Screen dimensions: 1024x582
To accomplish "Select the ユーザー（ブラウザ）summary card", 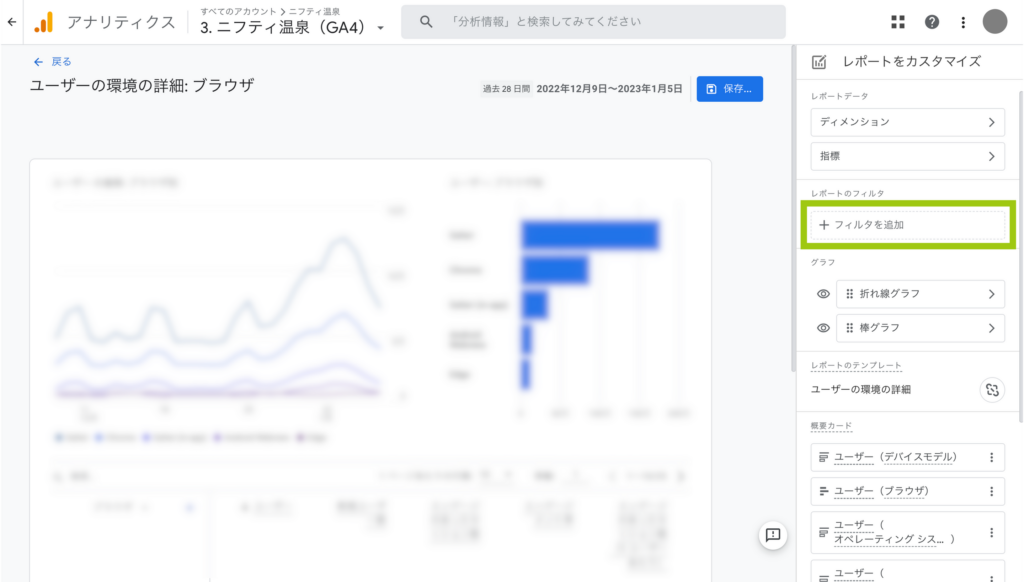I will tap(908, 491).
